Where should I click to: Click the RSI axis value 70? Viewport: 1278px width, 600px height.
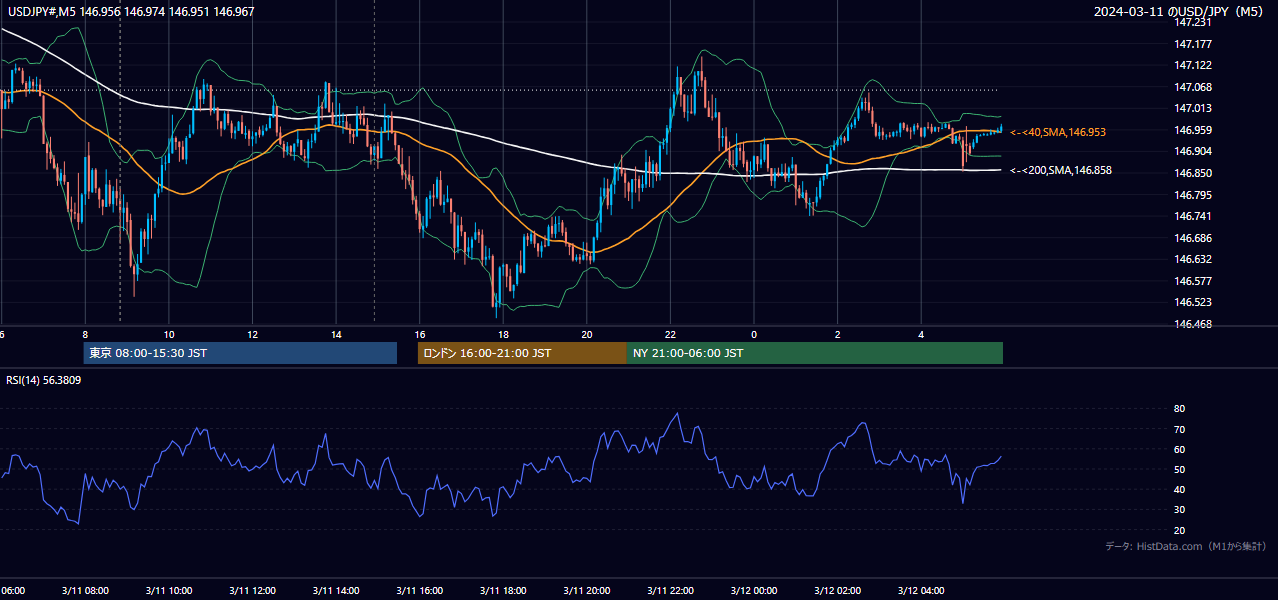1179,429
